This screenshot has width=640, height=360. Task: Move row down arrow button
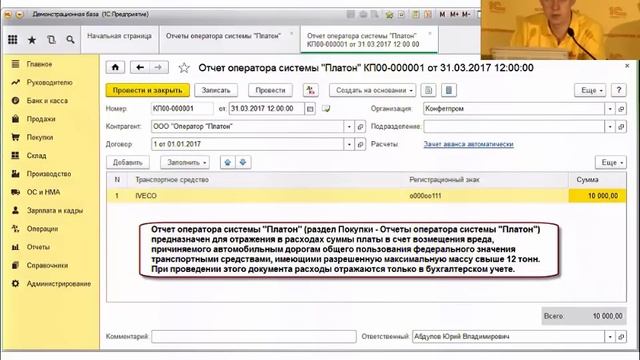243,162
